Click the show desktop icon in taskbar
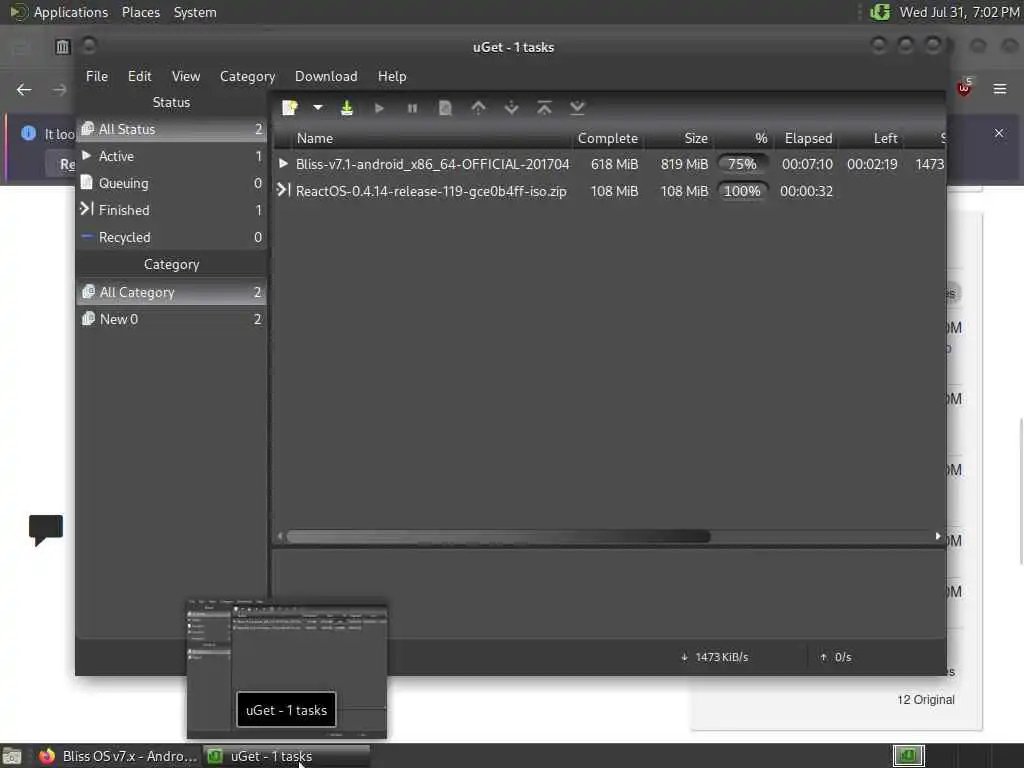 (12, 756)
